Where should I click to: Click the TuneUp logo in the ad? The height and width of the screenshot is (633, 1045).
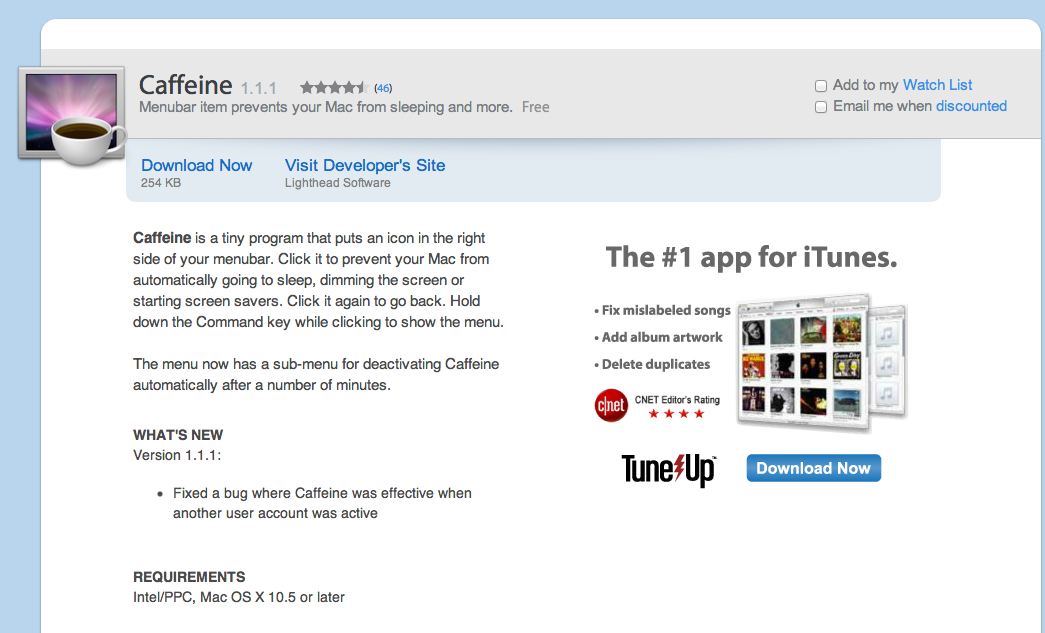[x=668, y=470]
